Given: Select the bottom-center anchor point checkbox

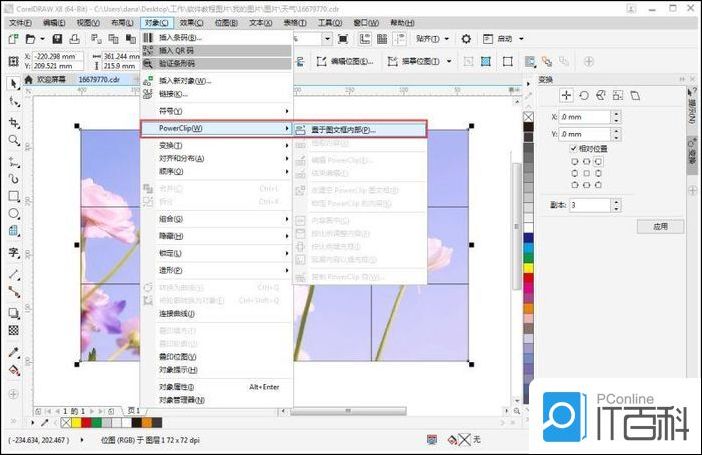Looking at the screenshot, I should pyautogui.click(x=586, y=185).
